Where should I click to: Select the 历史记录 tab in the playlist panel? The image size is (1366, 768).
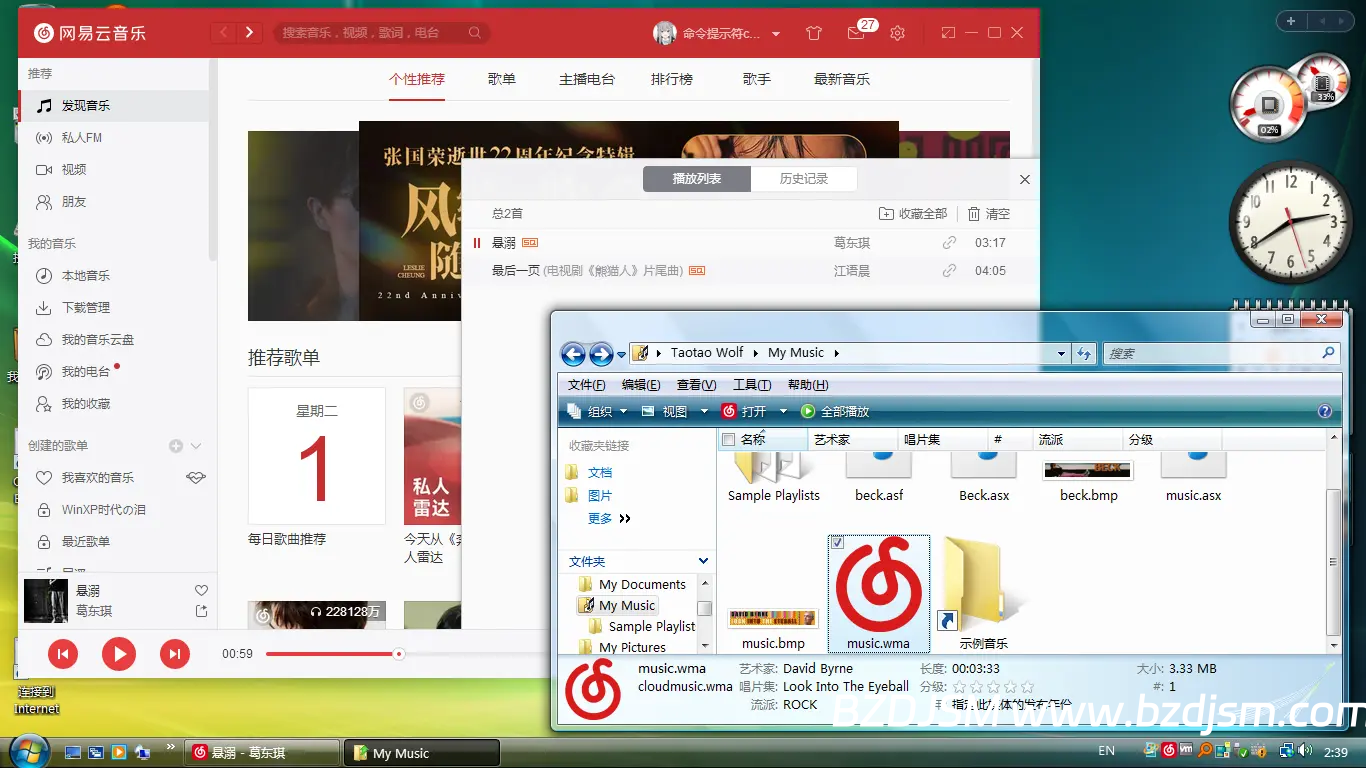coord(804,179)
